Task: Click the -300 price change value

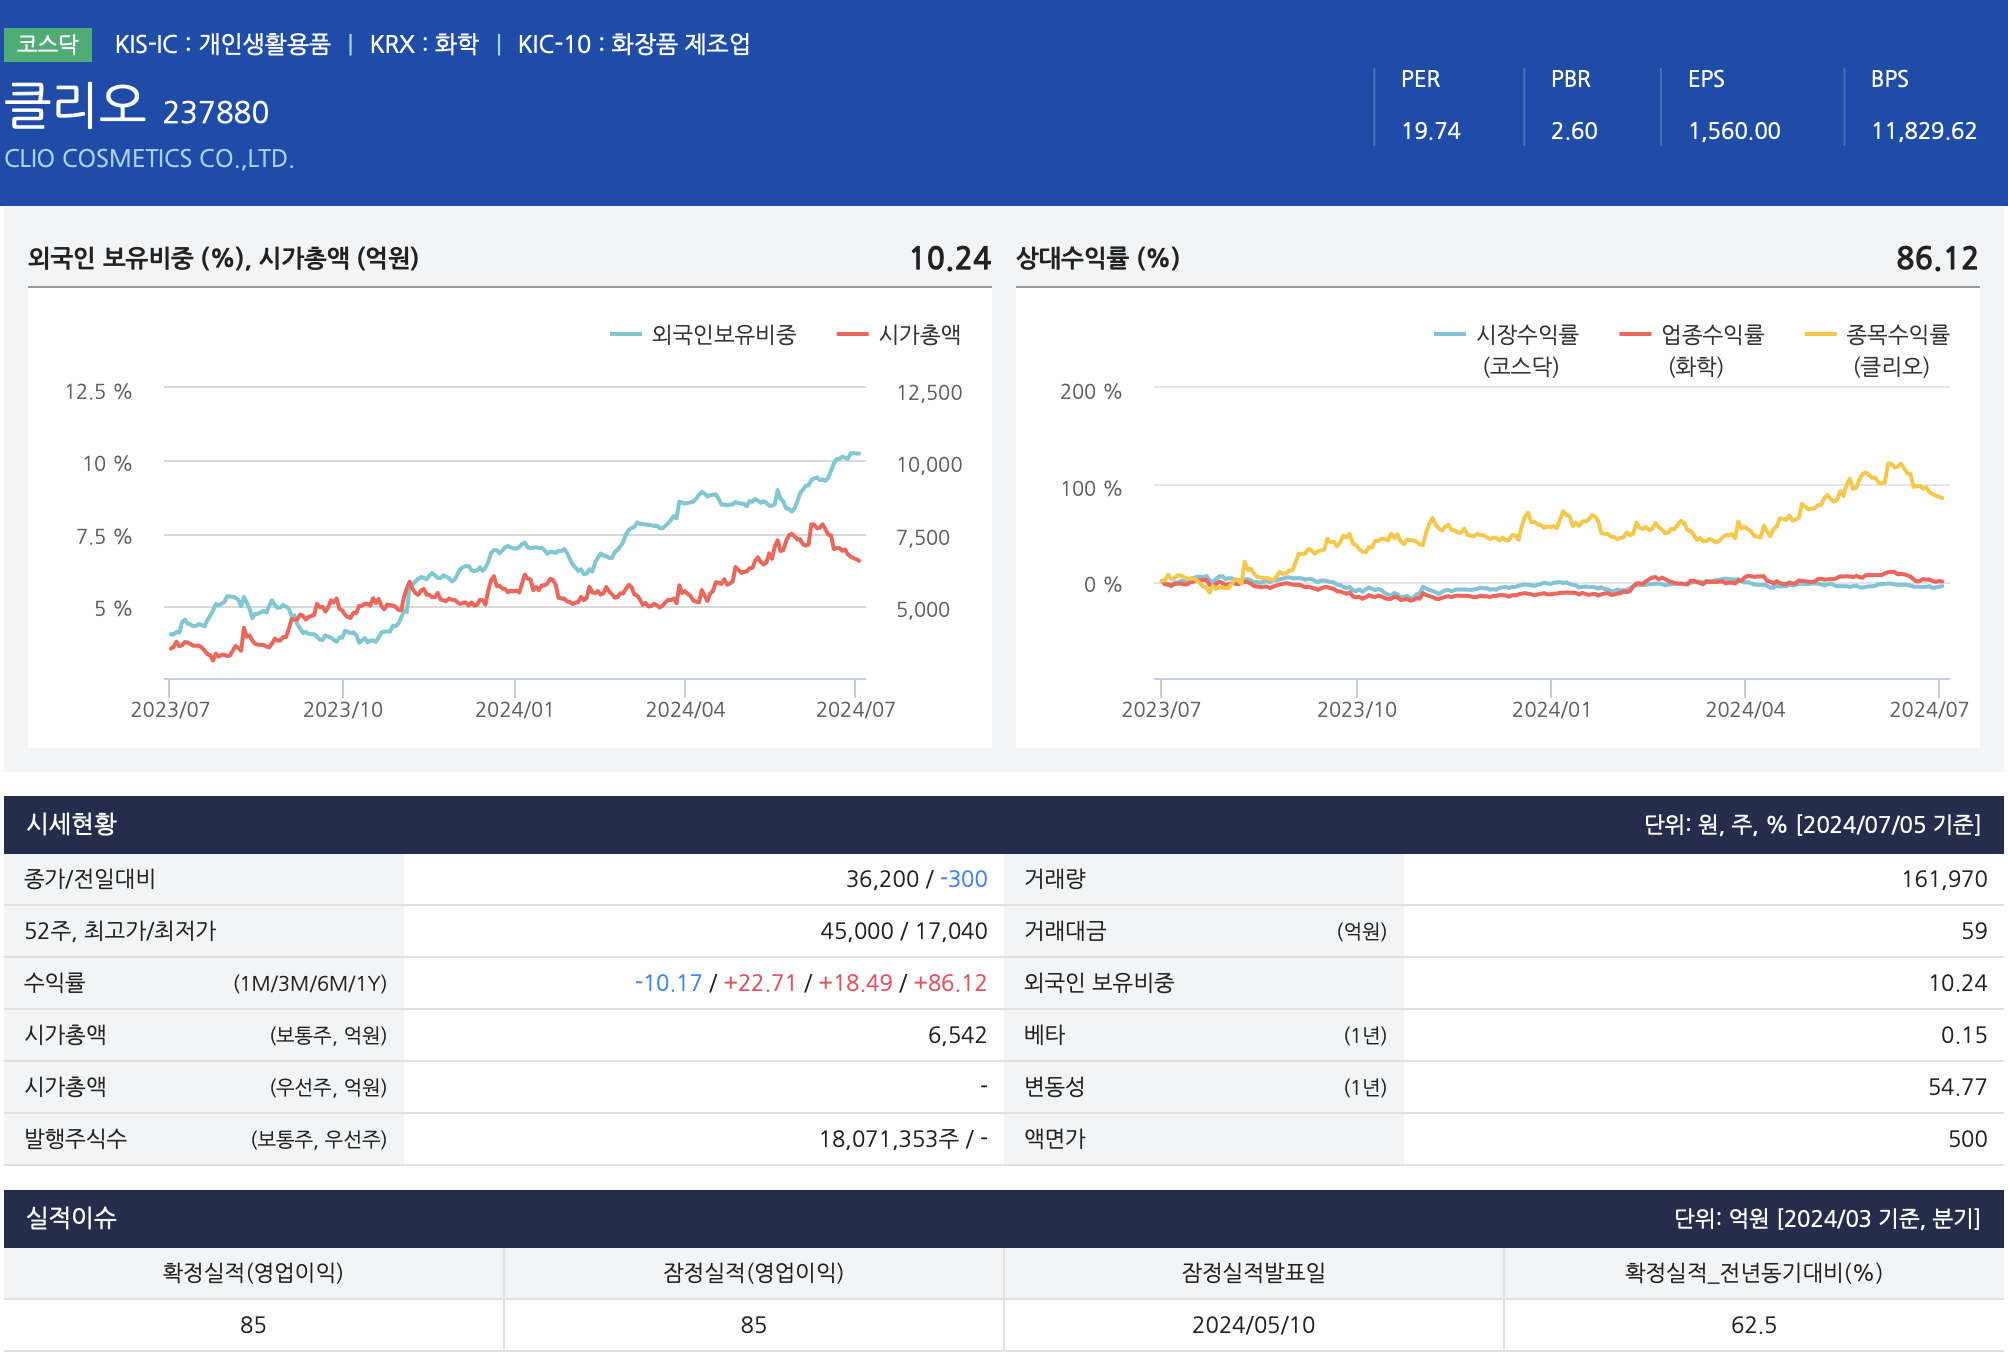Action: click(963, 879)
